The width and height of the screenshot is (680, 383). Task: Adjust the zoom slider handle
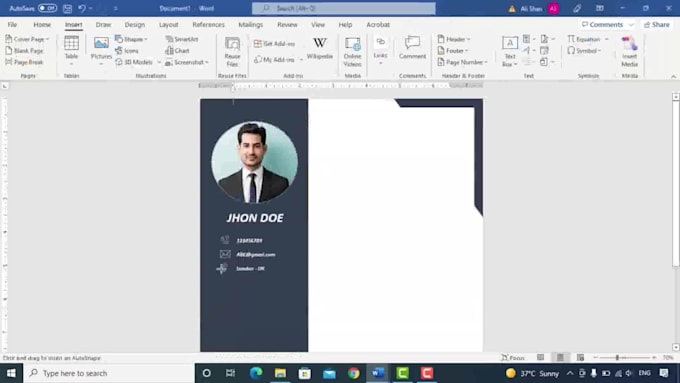(617, 357)
